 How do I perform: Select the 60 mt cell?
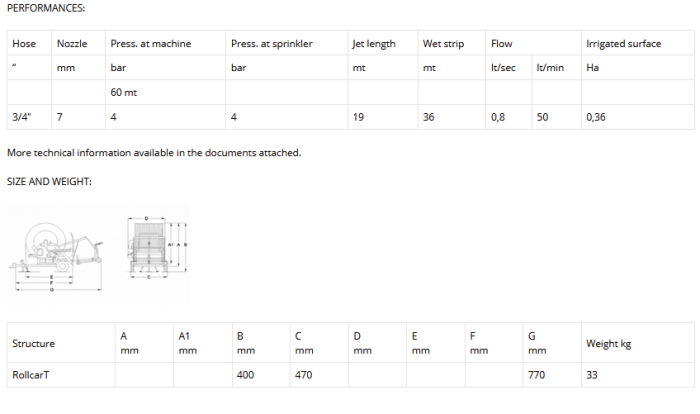(124, 93)
